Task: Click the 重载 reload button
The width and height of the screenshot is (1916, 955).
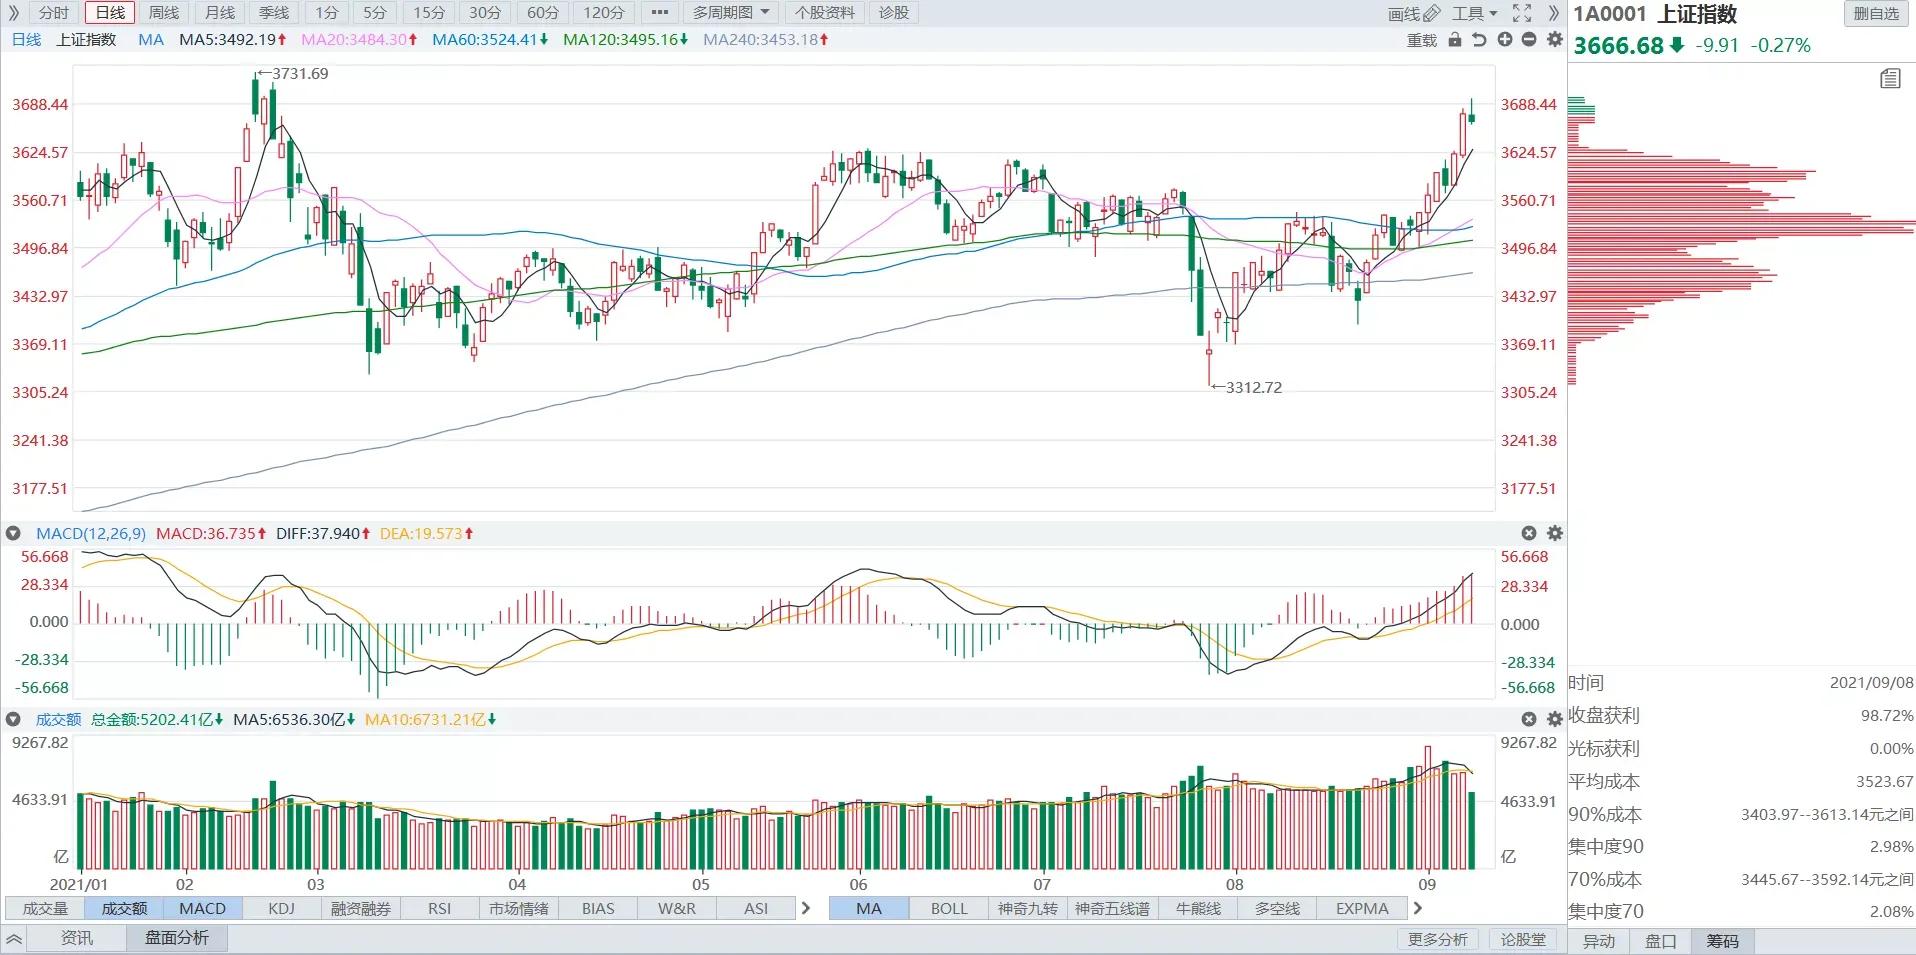Action: [1421, 40]
